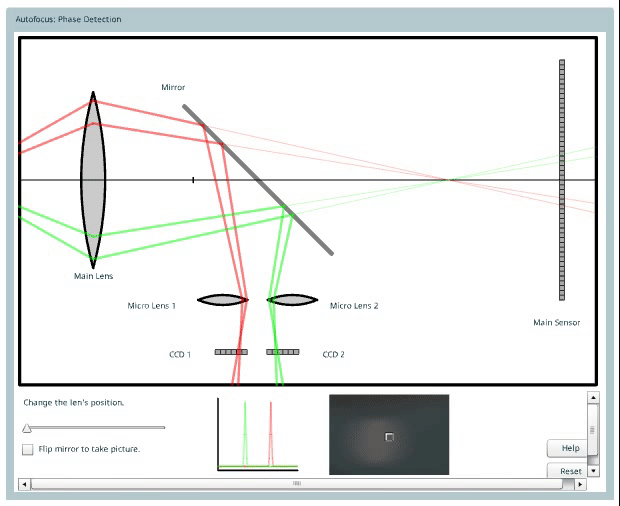Click the horizontal scrollbar left arrow
620x506 pixels.
[x=24, y=484]
